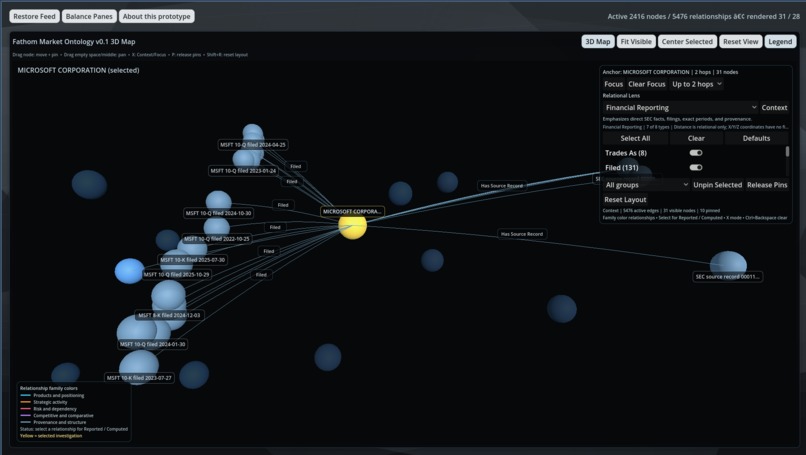
Task: Select the yellow Microsoft Corporation node
Action: coord(353,227)
